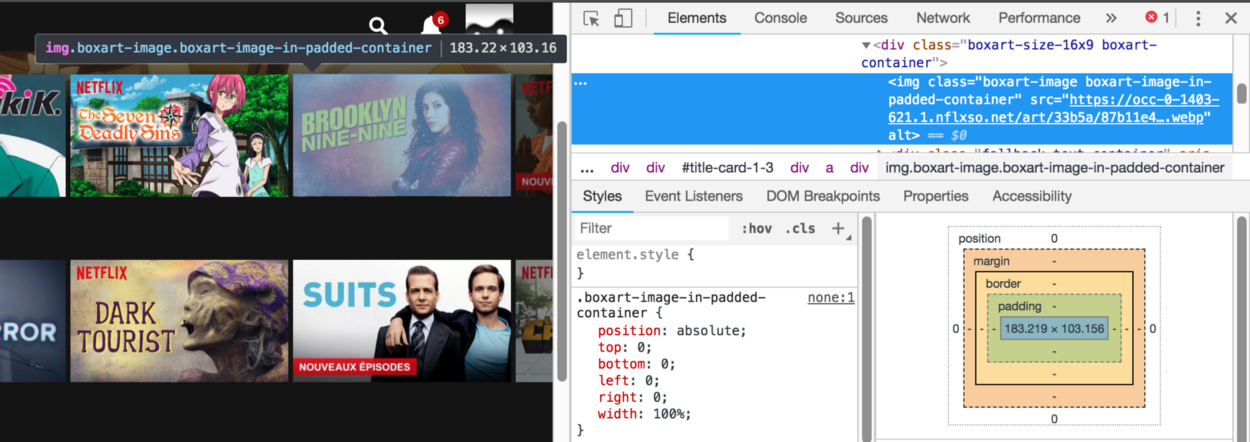
Task: Focus the Styles Filter input field
Action: click(652, 229)
